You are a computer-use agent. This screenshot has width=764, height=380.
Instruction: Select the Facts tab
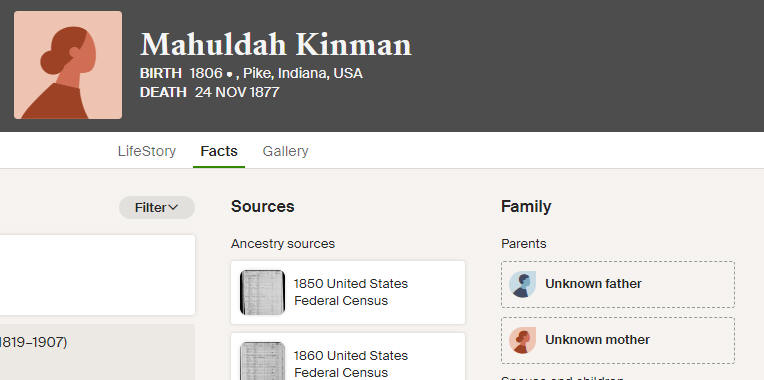tap(219, 151)
